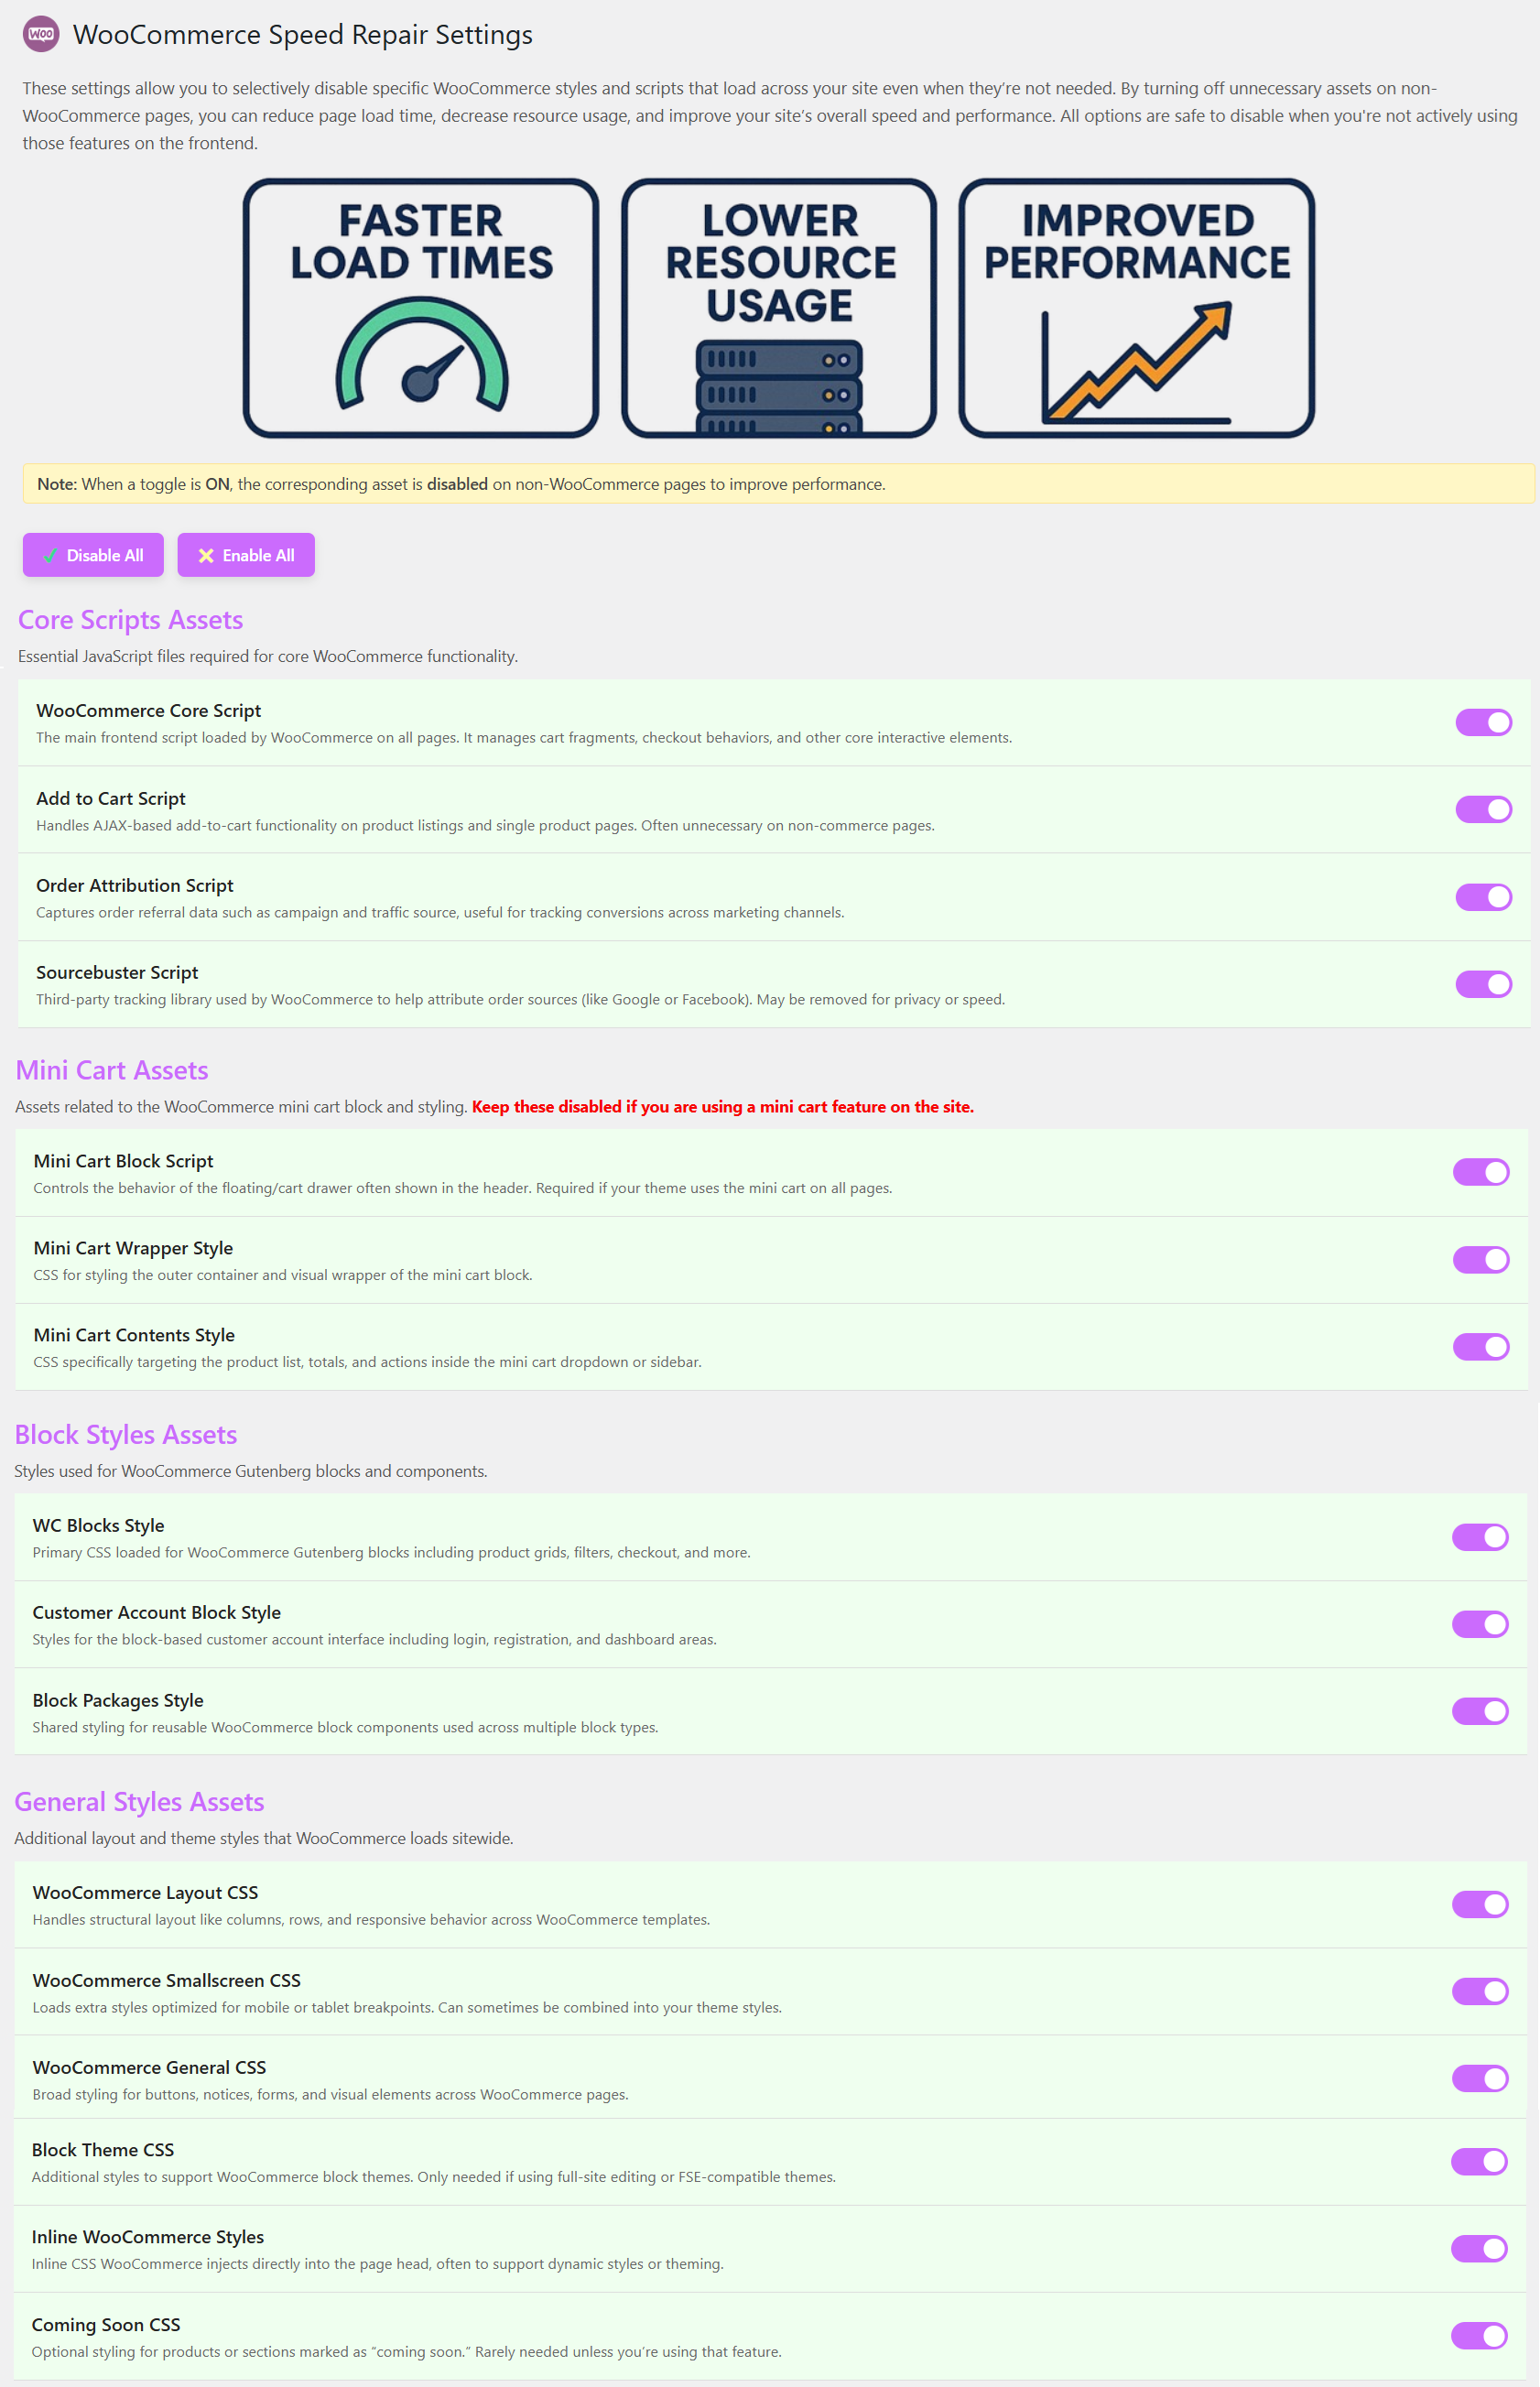This screenshot has width=1540, height=2387.
Task: Click the WooCommerce General CSS label
Action: click(x=149, y=2067)
